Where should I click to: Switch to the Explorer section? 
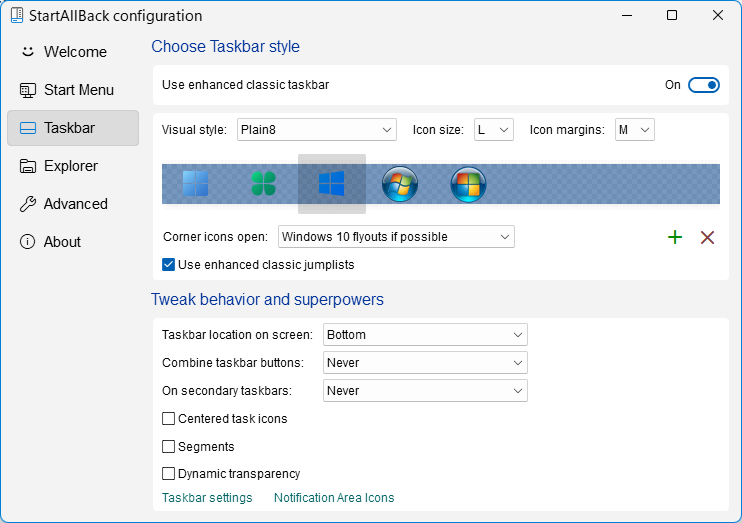pos(72,166)
